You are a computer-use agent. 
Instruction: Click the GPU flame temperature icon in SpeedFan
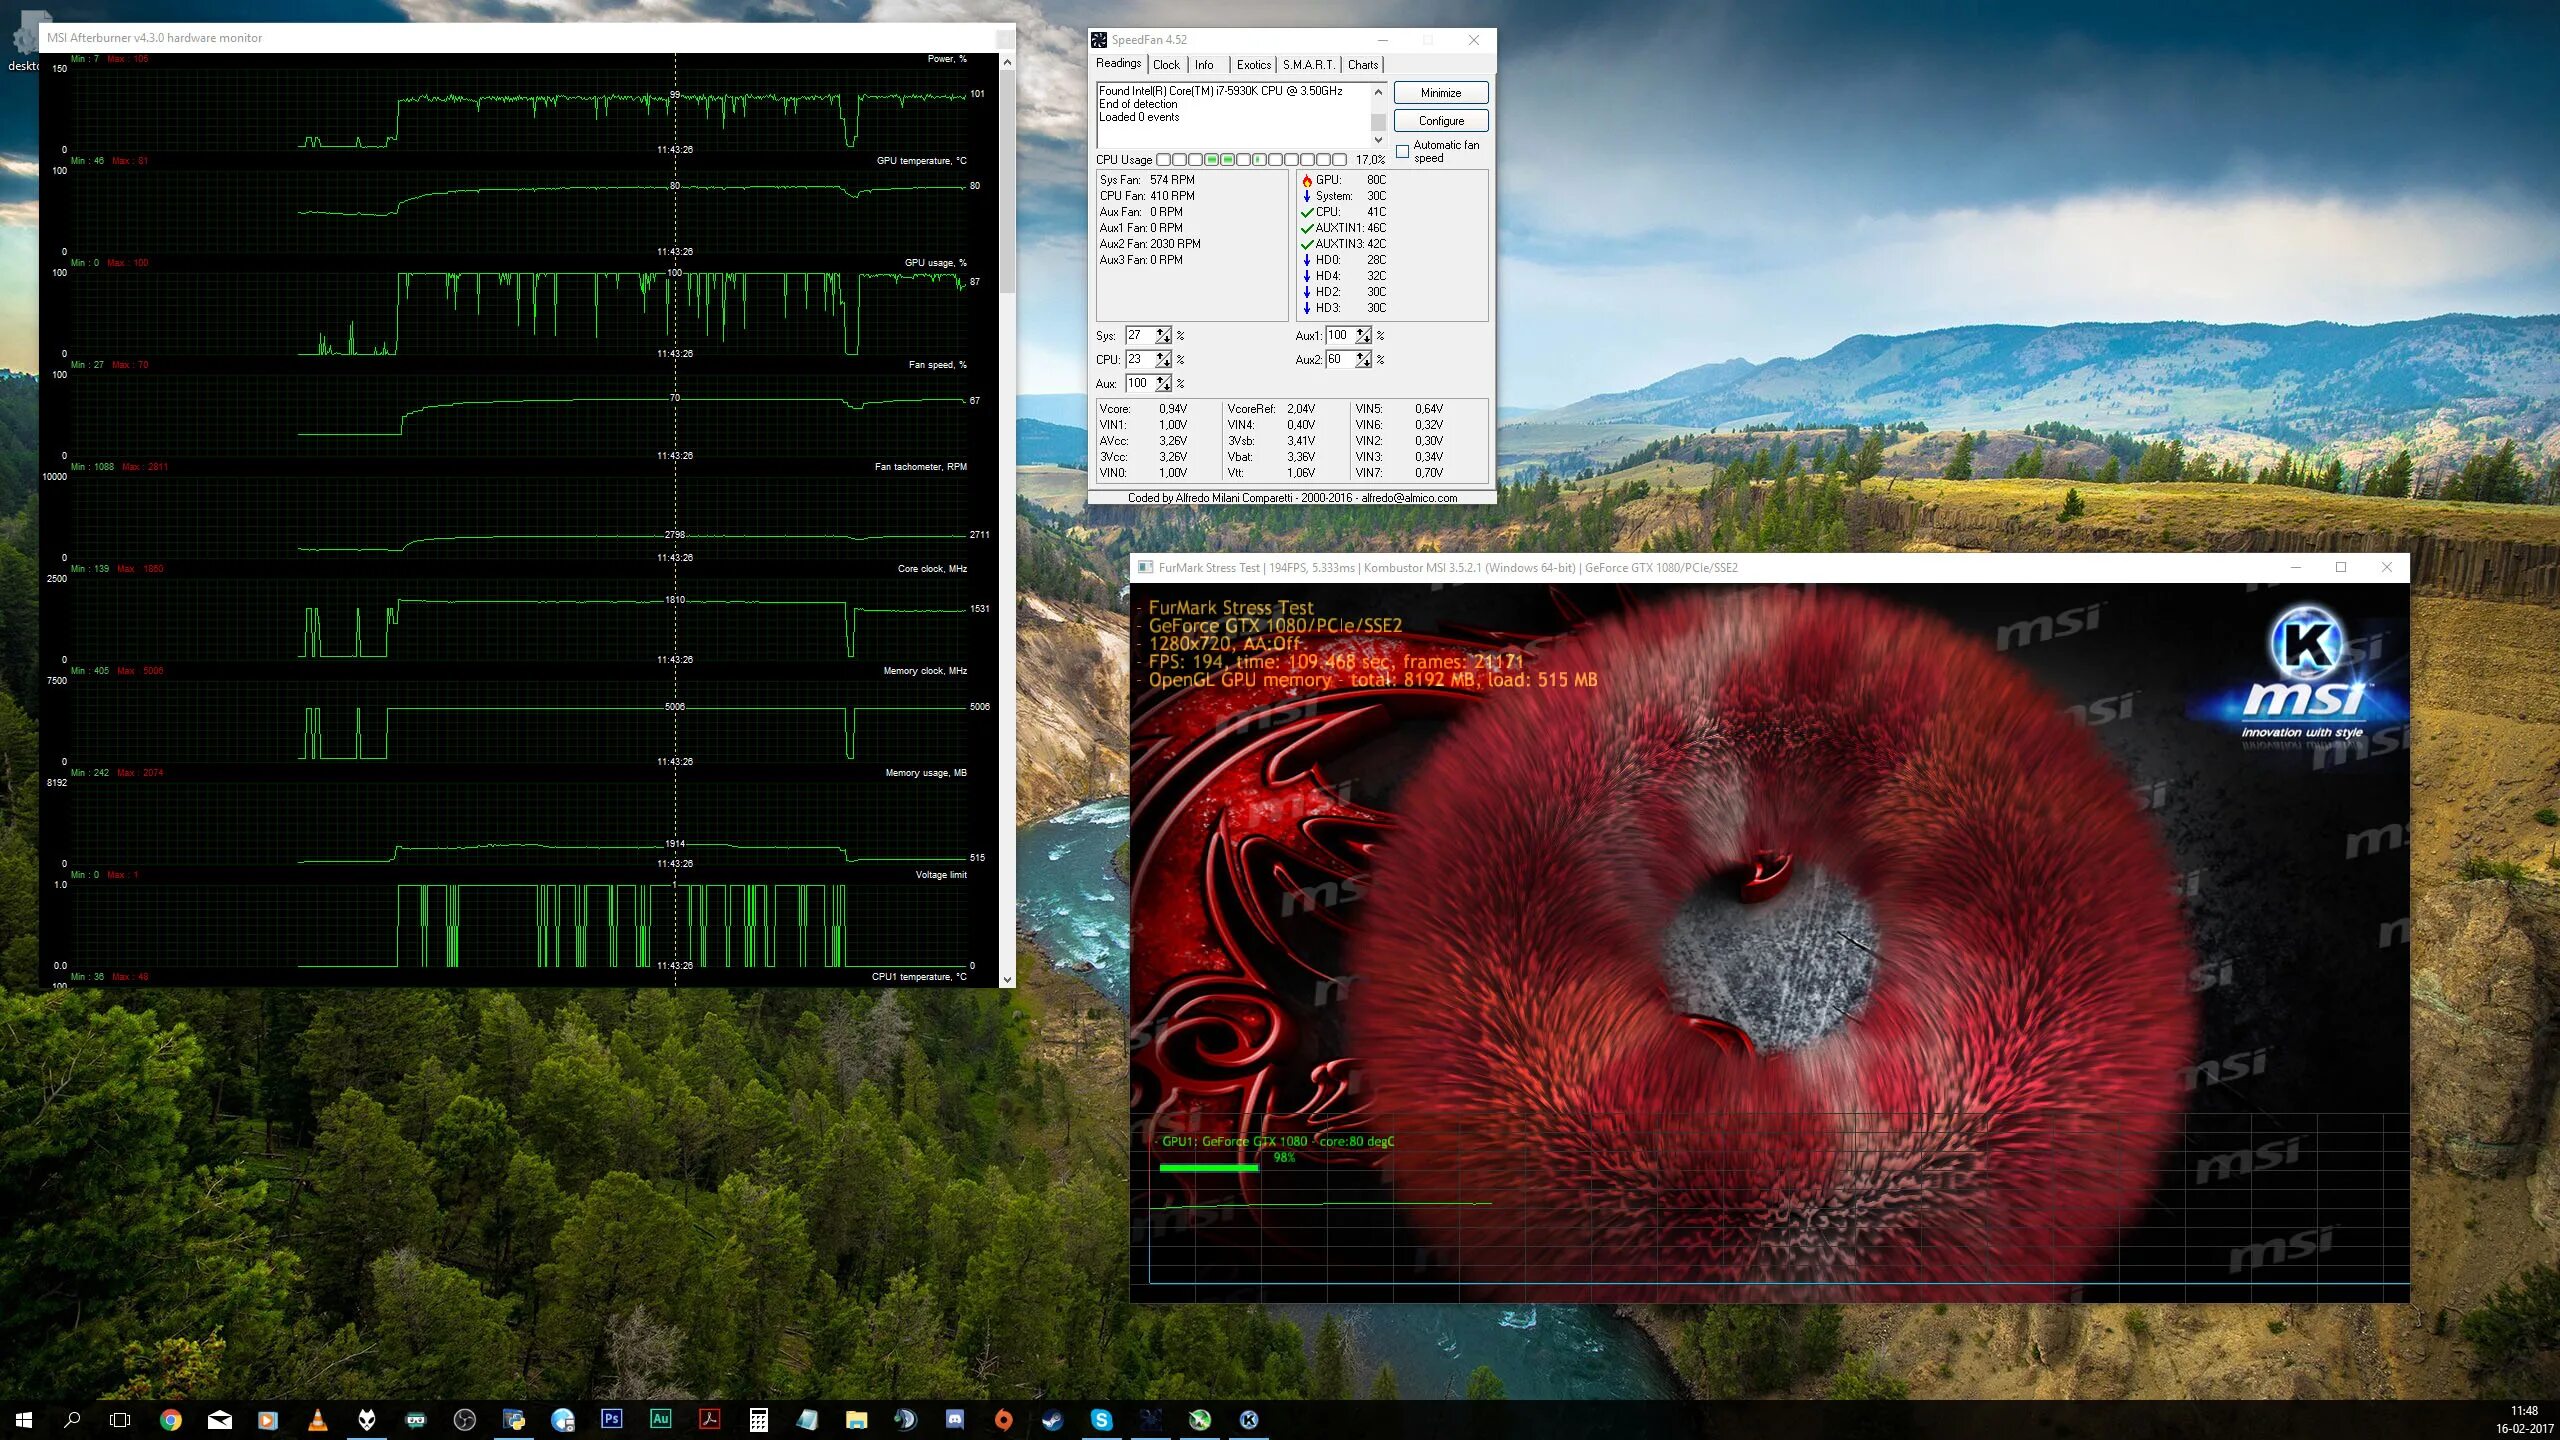click(x=1307, y=180)
